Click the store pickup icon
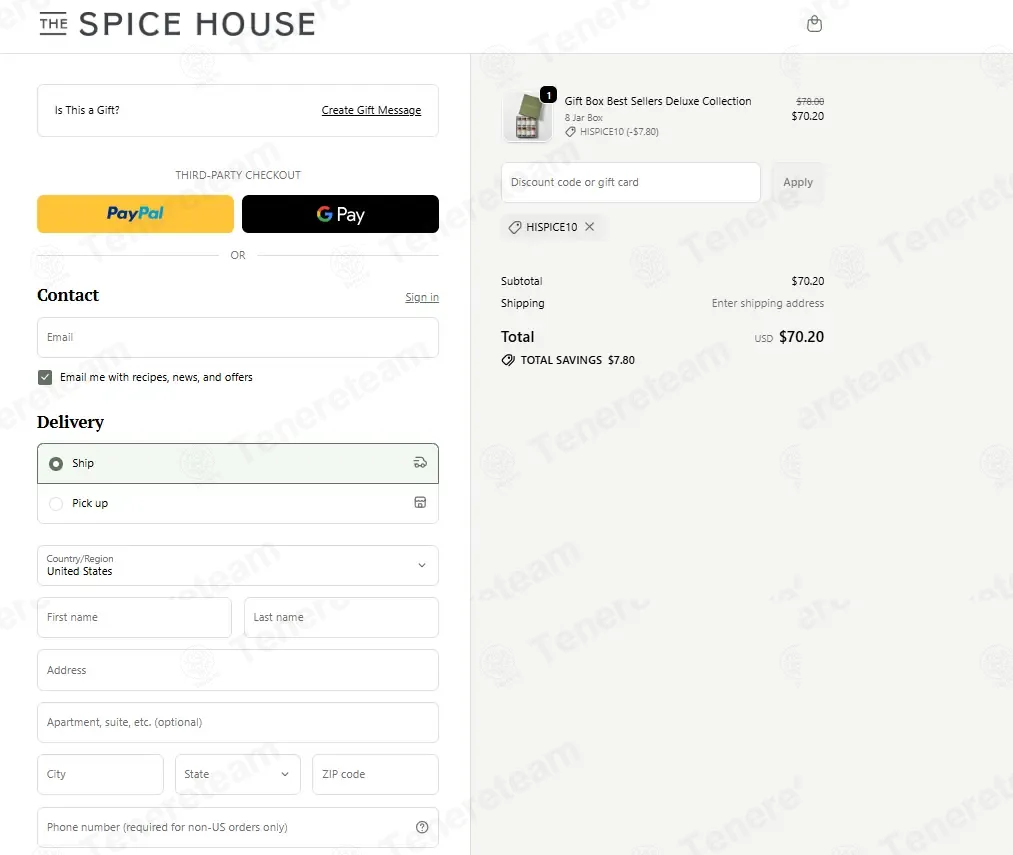Viewport: 1013px width, 855px height. coord(420,502)
